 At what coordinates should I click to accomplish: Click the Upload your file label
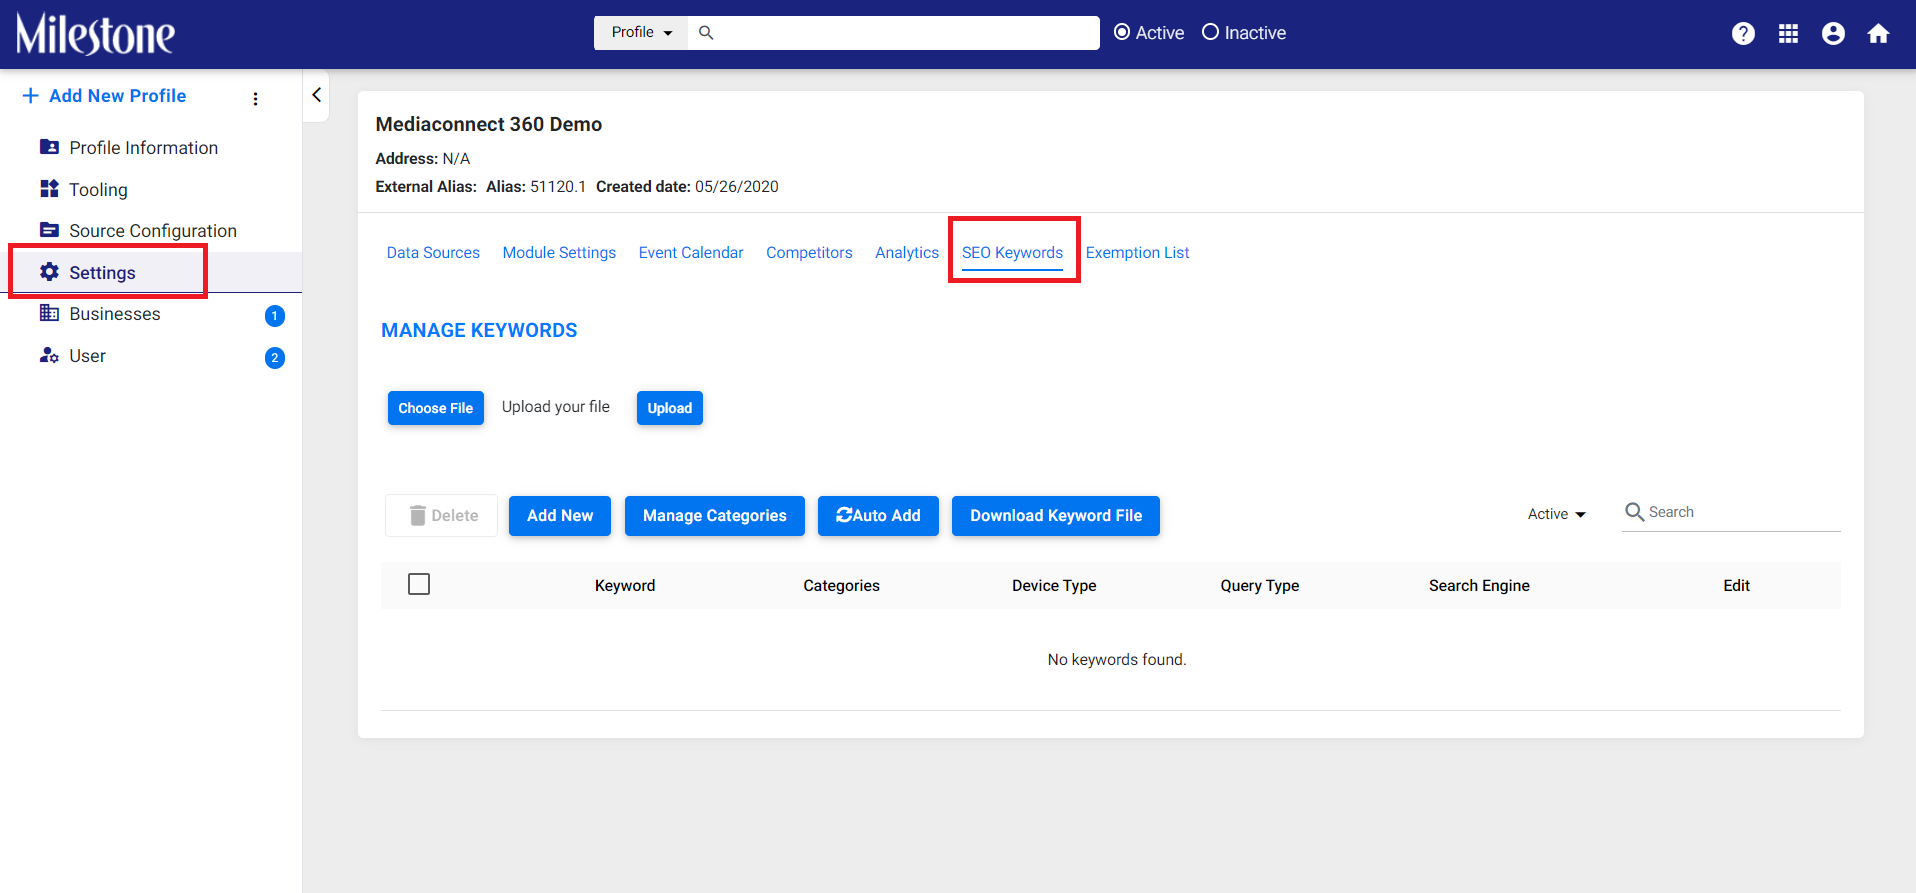click(x=555, y=407)
